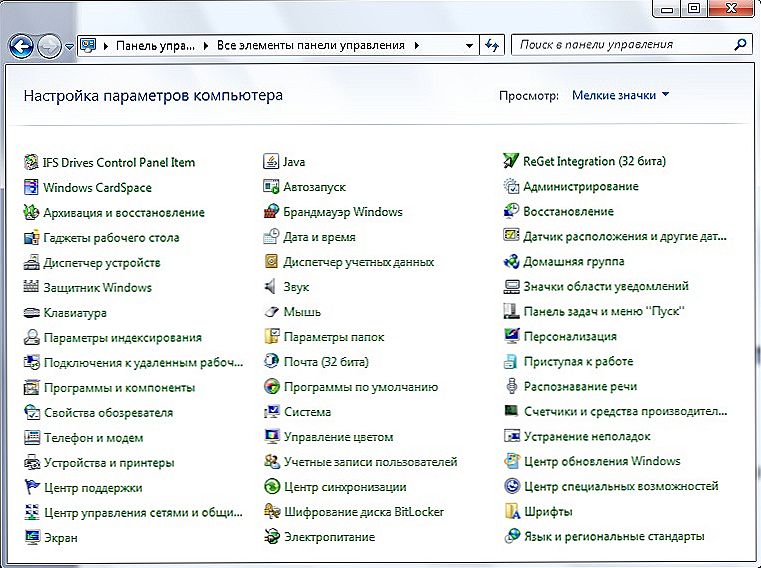Expand breadcrumb arrow after Панель упра...

click(x=206, y=46)
